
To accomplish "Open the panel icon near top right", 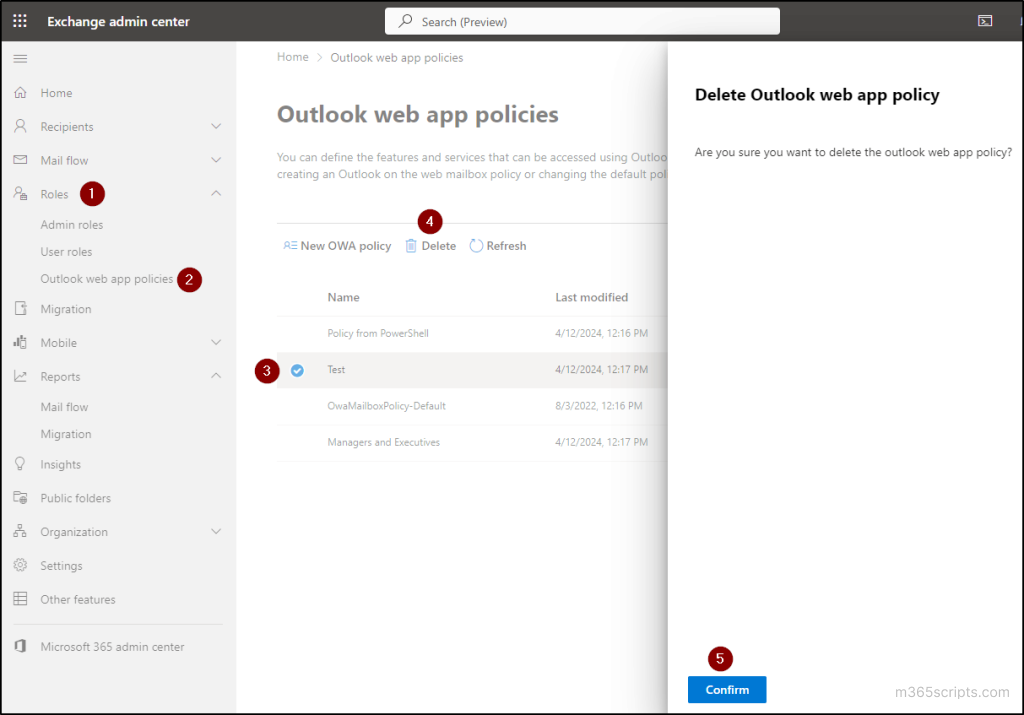I will (x=984, y=20).
